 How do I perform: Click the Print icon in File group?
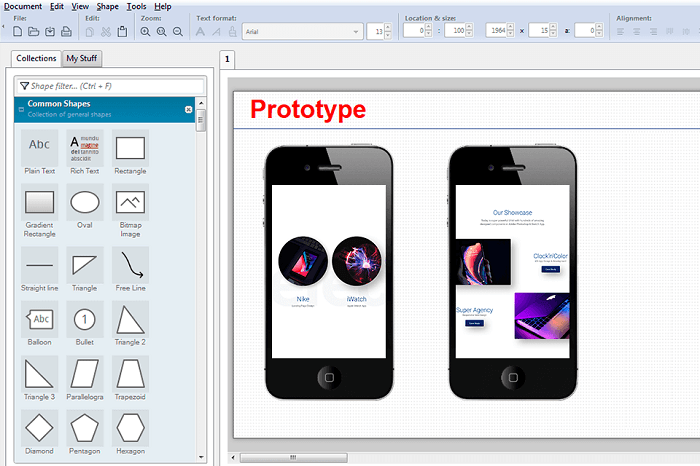tap(66, 32)
